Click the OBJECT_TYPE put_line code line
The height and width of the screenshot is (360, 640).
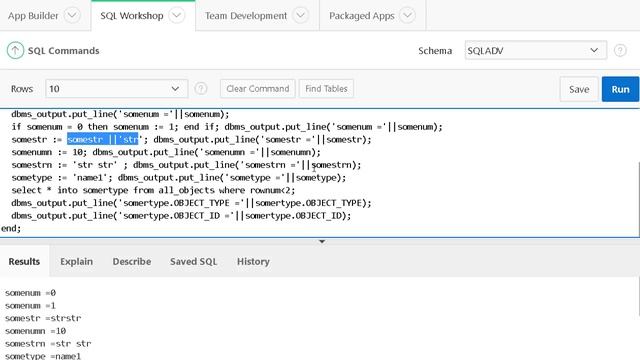coord(191,203)
